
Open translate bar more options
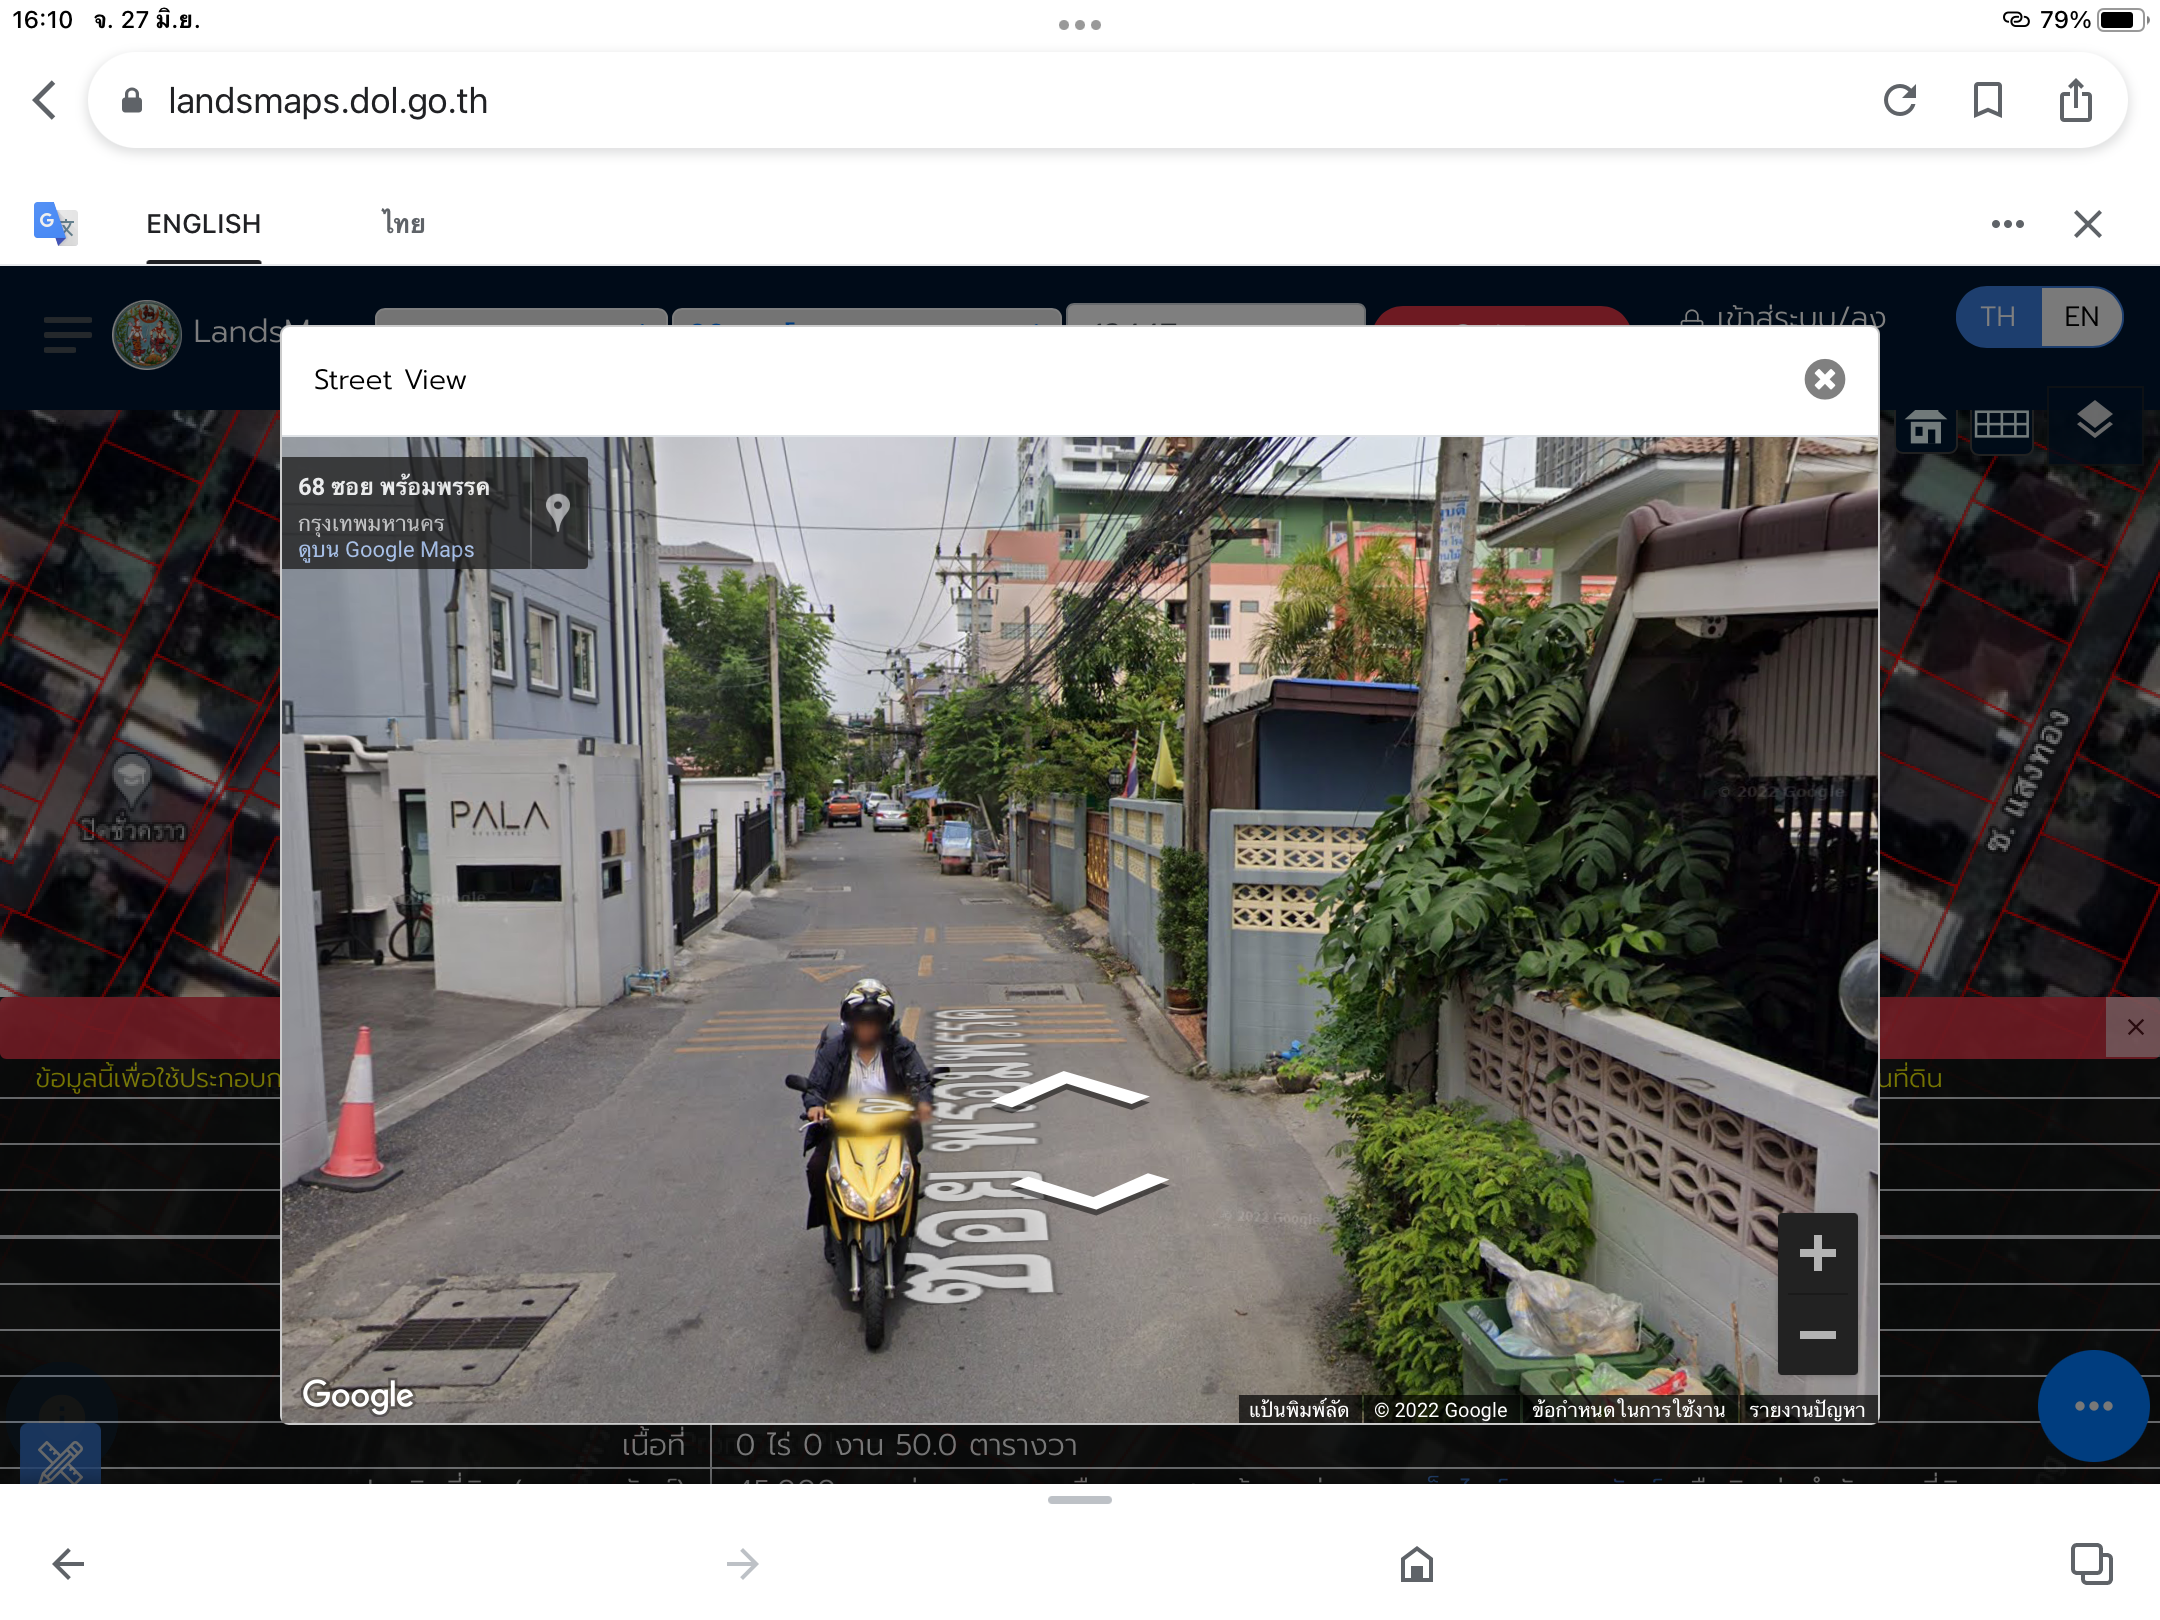[x=2007, y=224]
